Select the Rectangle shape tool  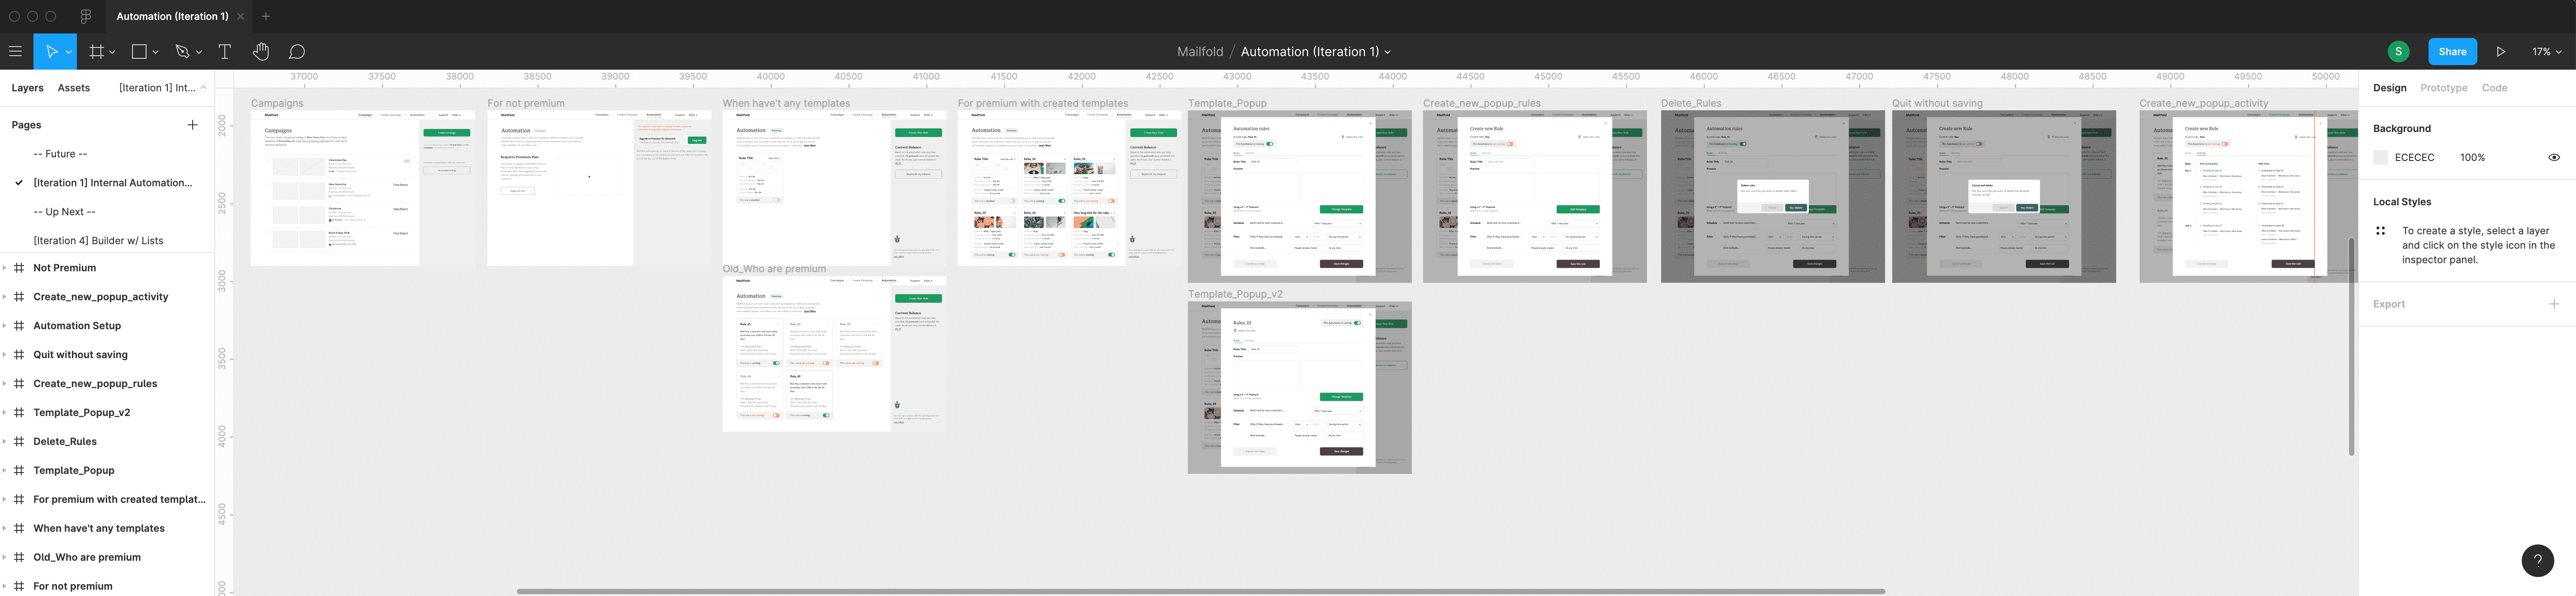[139, 51]
